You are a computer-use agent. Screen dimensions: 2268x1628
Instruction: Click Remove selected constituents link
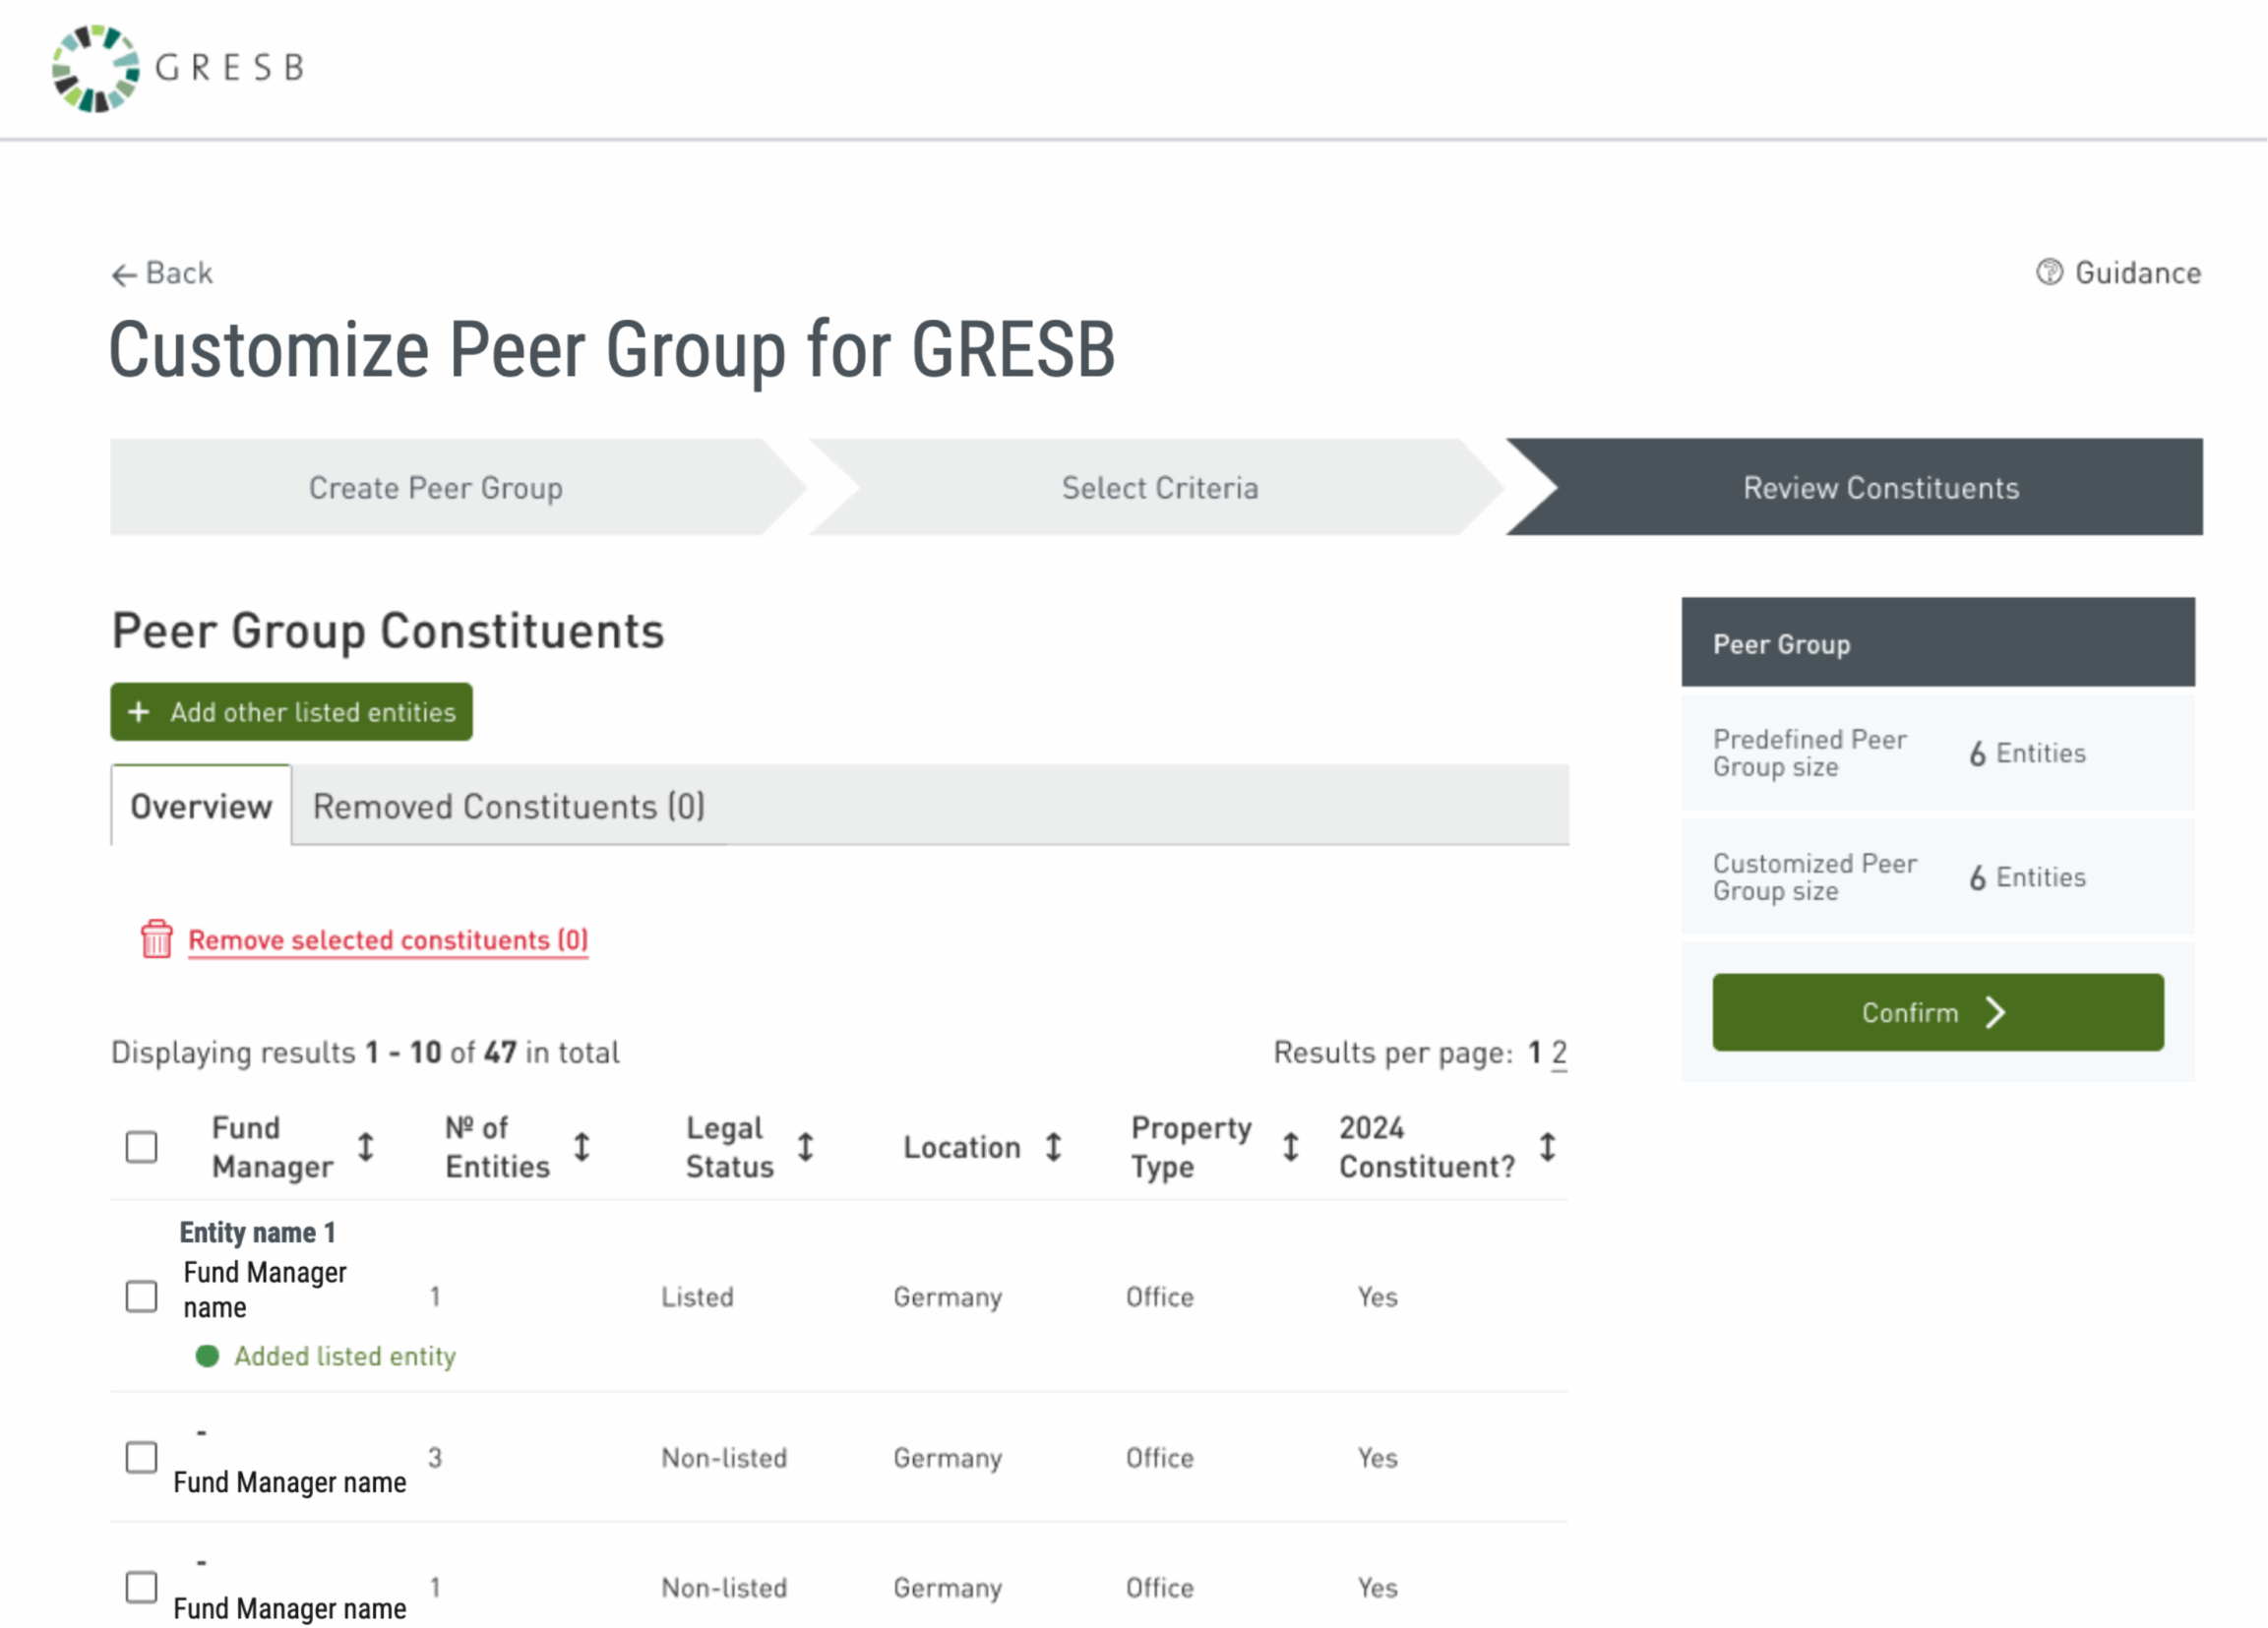[x=388, y=940]
